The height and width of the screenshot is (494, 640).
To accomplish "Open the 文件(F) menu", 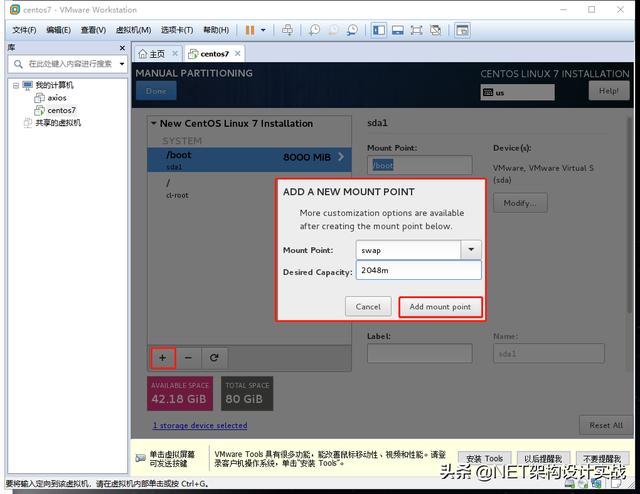I will pyautogui.click(x=24, y=30).
